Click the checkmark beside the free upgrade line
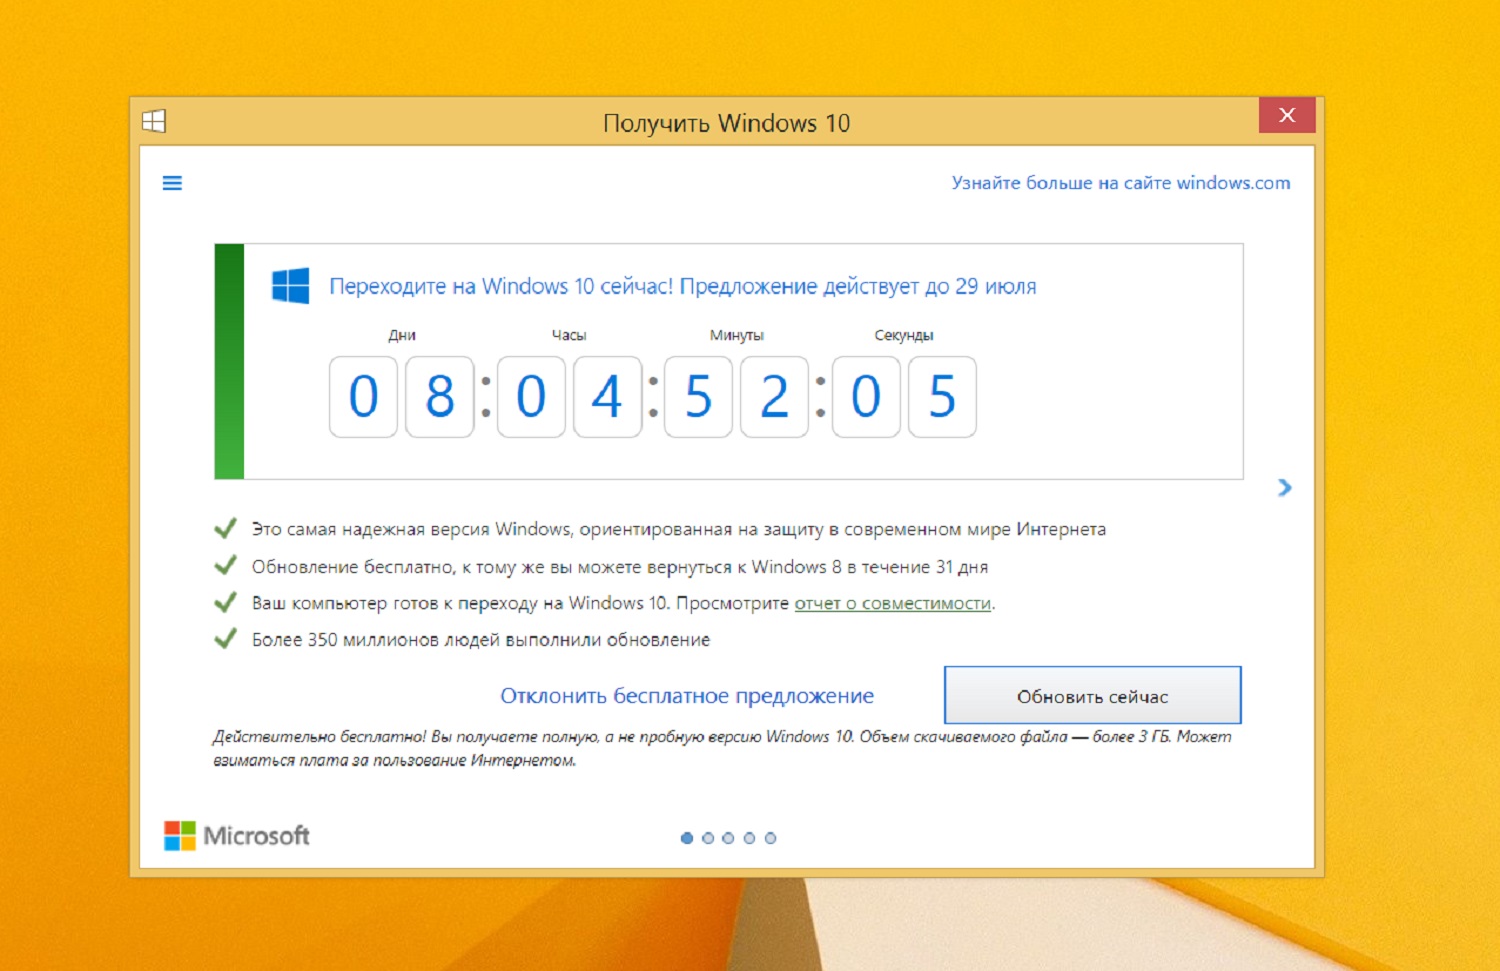The width and height of the screenshot is (1500, 971). click(225, 564)
